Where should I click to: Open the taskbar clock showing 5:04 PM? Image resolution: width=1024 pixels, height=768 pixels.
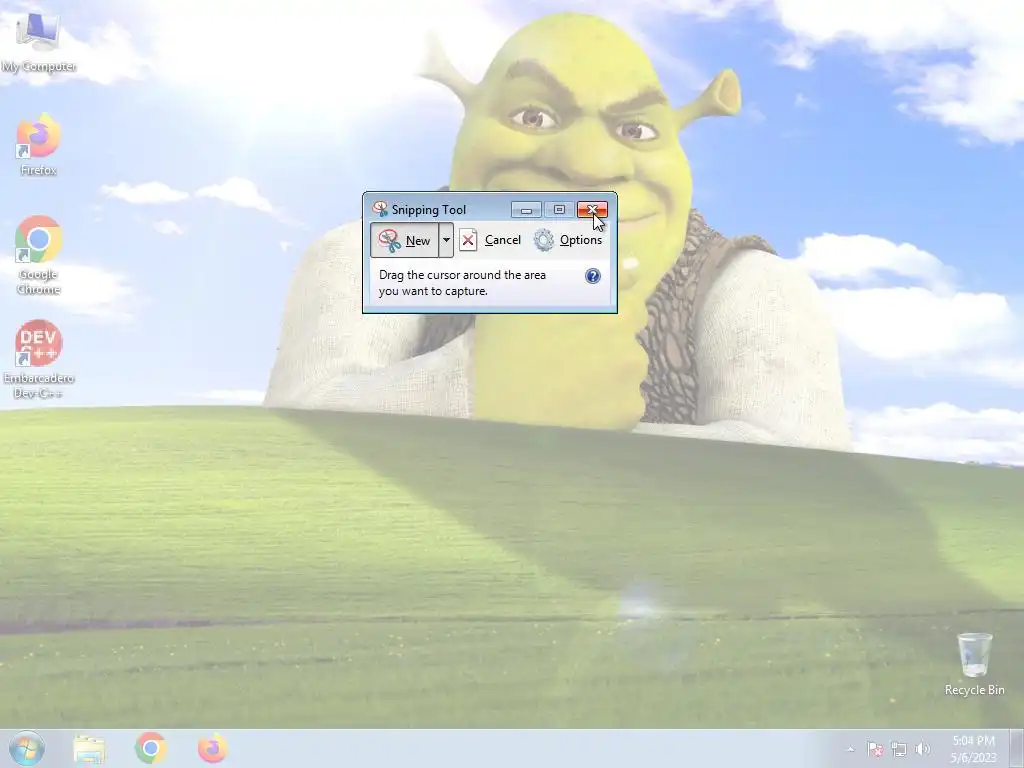click(x=973, y=749)
